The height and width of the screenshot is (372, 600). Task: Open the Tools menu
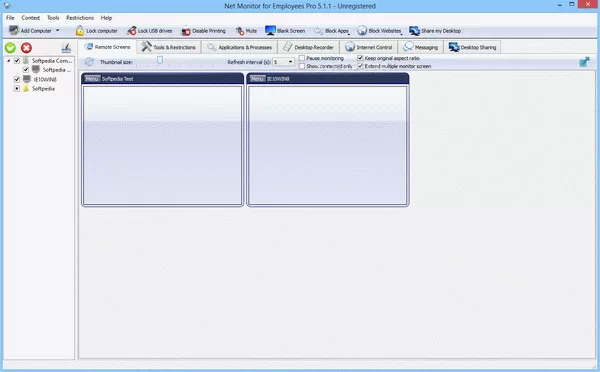[x=53, y=18]
